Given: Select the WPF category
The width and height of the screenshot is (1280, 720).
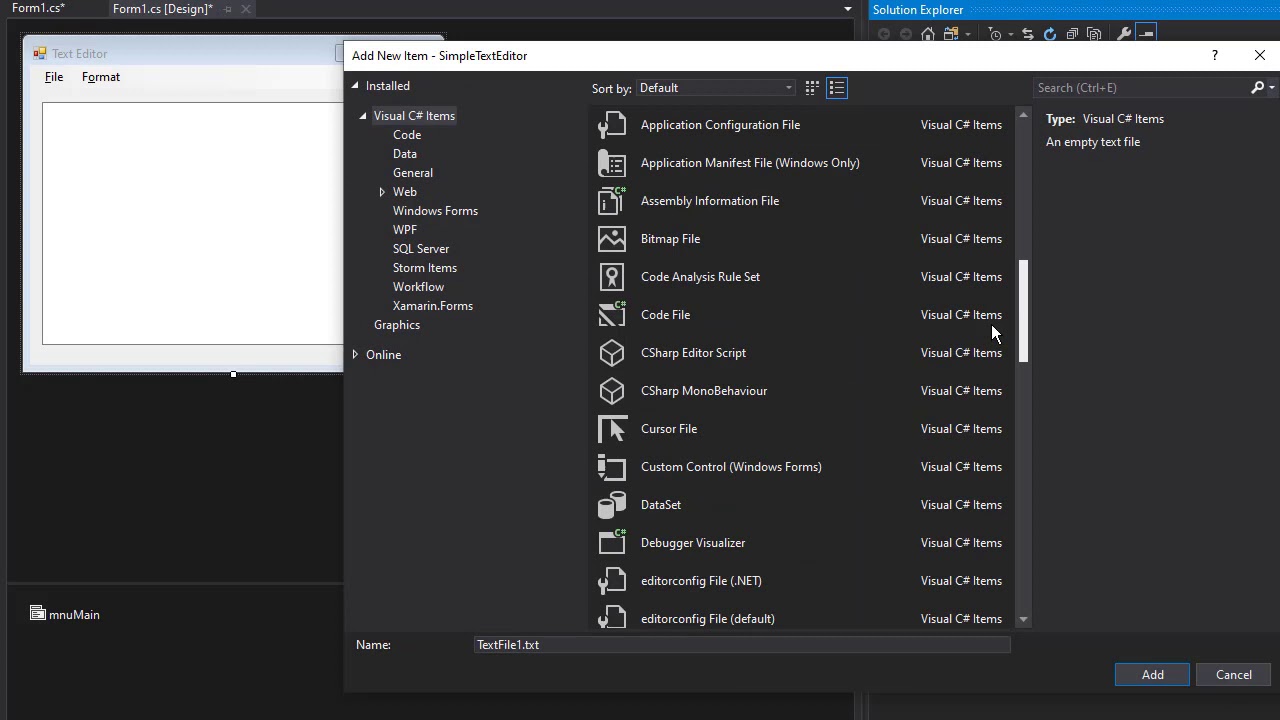Looking at the screenshot, I should pyautogui.click(x=405, y=230).
